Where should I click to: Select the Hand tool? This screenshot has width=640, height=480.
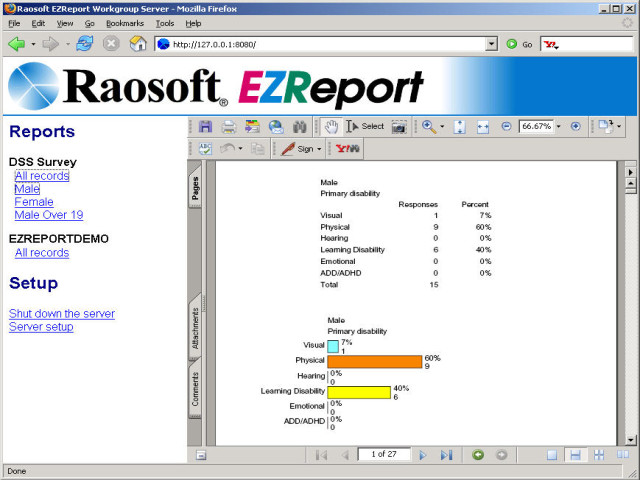pos(331,127)
